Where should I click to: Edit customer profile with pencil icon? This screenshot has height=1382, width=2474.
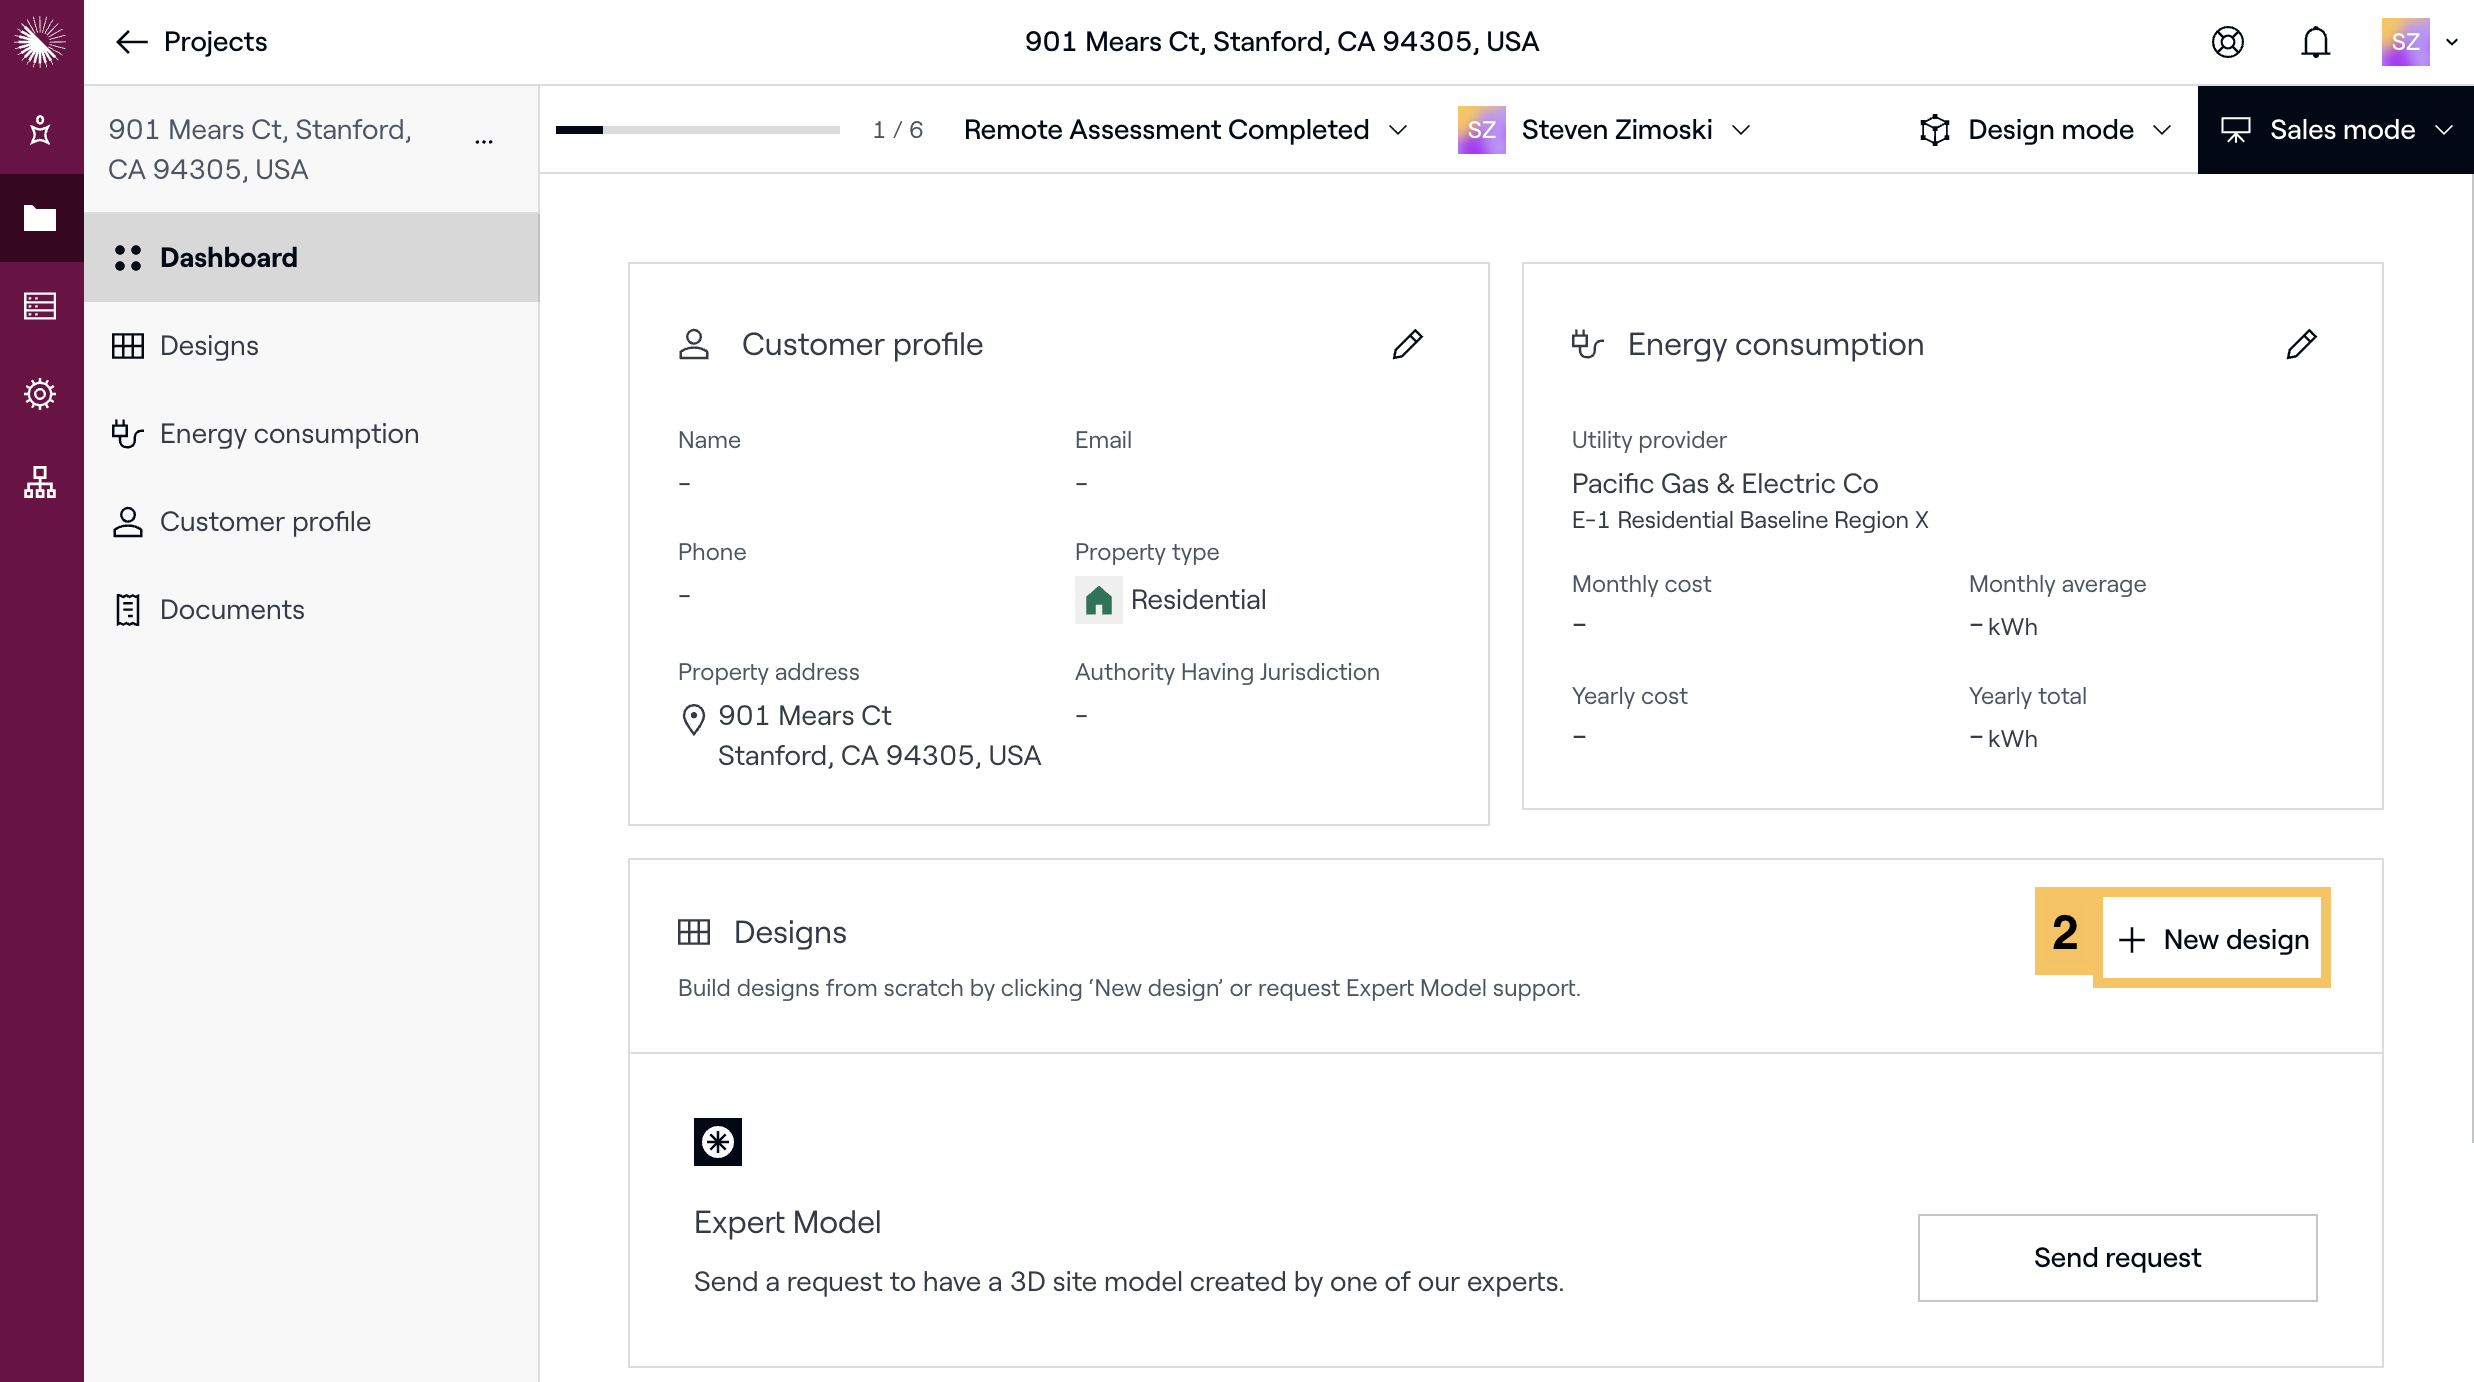point(1407,344)
